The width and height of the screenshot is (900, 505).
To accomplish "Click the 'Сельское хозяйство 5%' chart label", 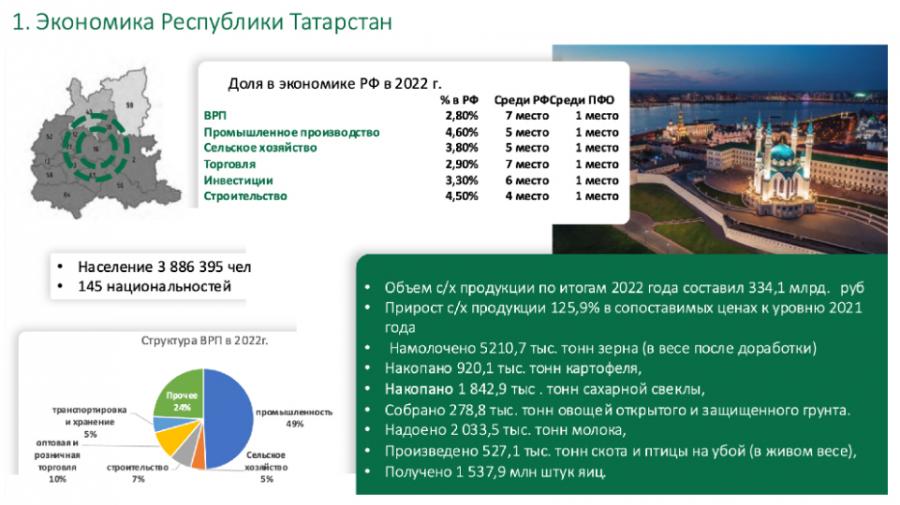I will tap(266, 467).
